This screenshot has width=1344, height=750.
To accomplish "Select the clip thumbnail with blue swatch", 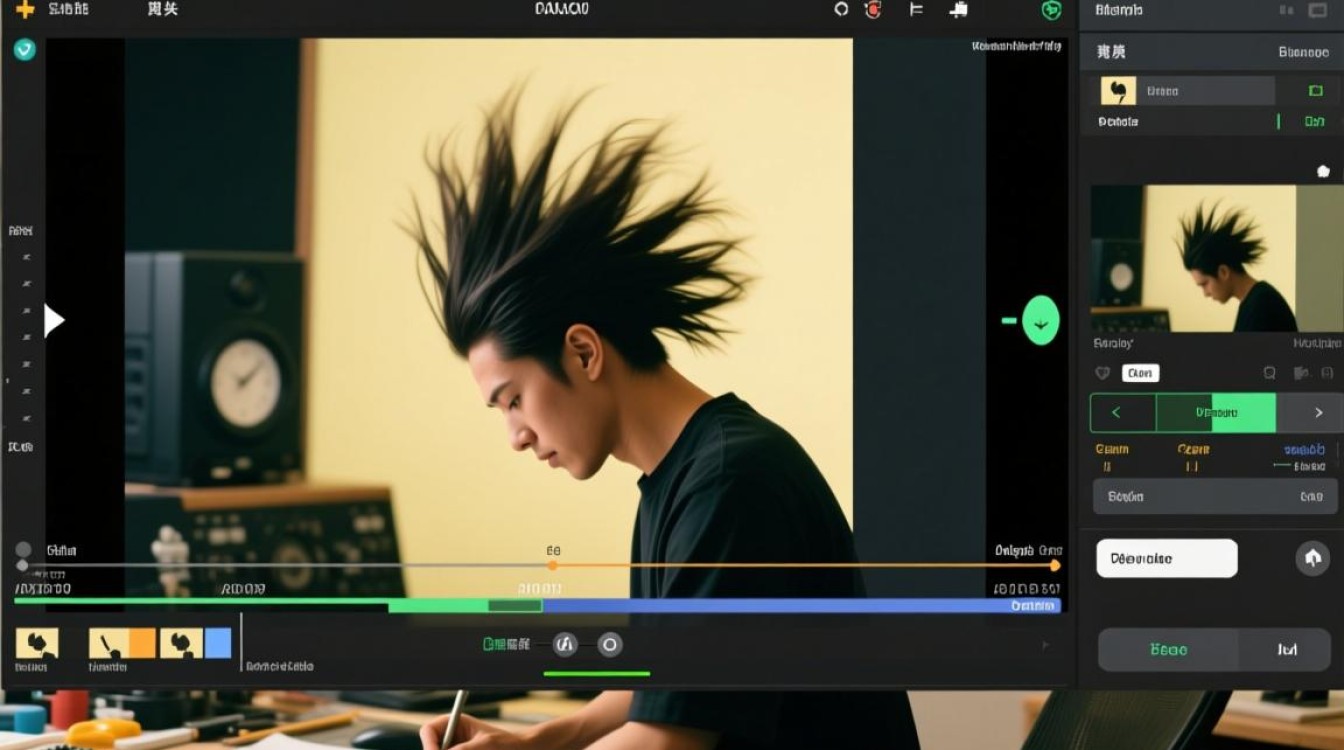I will (196, 643).
